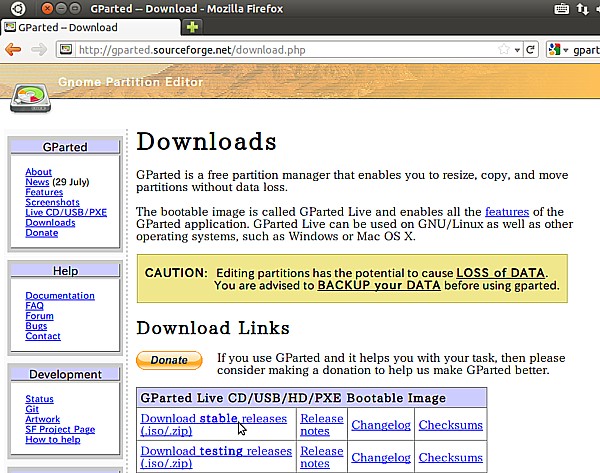The image size is (600, 473).
Task: Open Release notes for testing releases
Action: coord(322,457)
